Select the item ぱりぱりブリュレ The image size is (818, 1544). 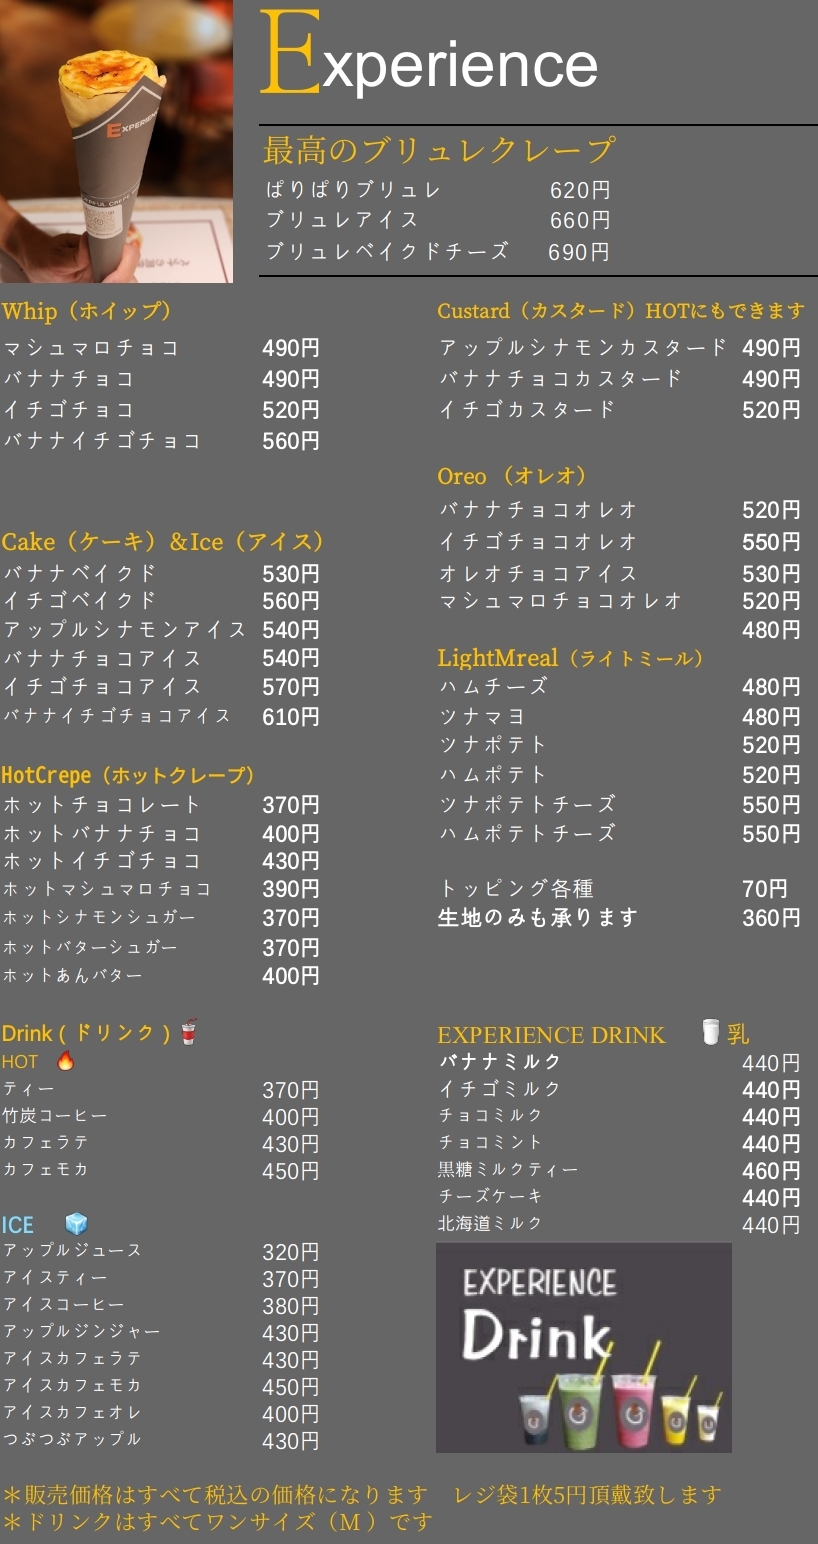(353, 190)
